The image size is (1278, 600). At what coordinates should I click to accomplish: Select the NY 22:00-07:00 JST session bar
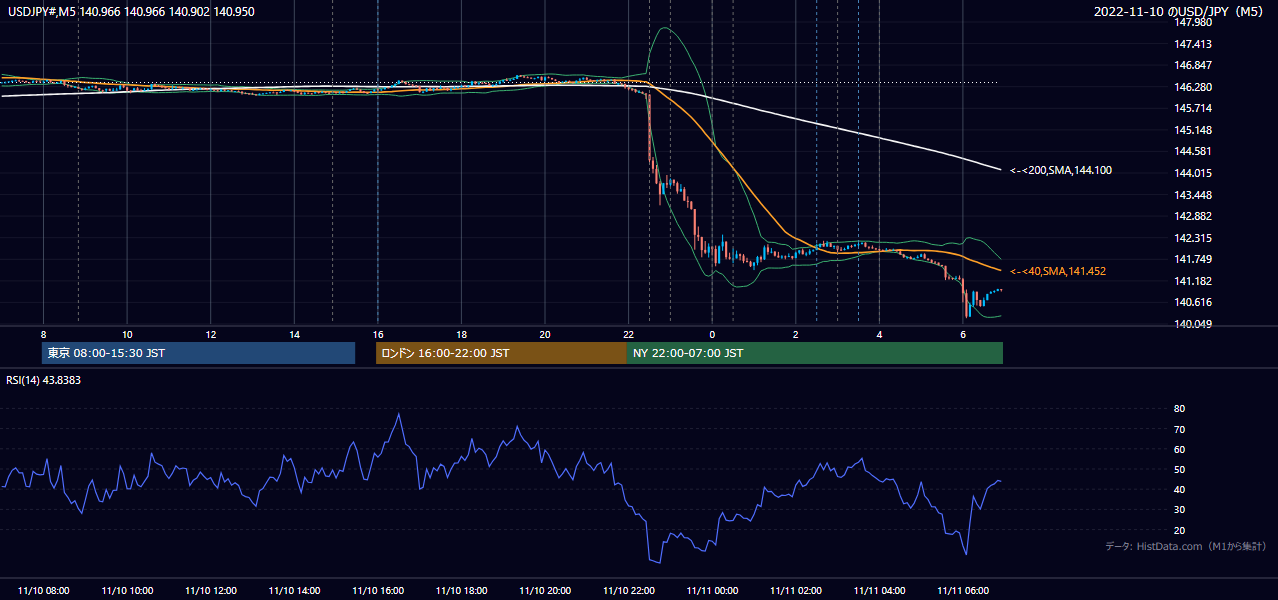(x=815, y=353)
